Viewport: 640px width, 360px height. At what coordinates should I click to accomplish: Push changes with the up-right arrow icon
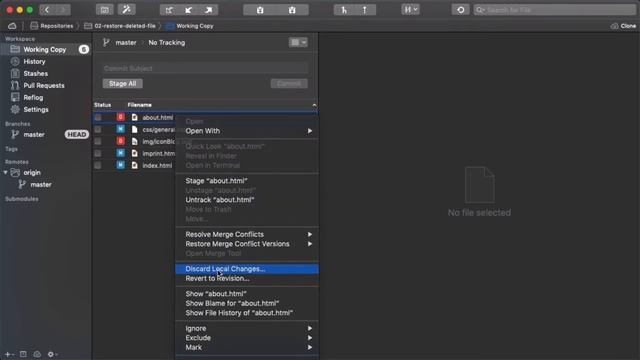pos(209,10)
